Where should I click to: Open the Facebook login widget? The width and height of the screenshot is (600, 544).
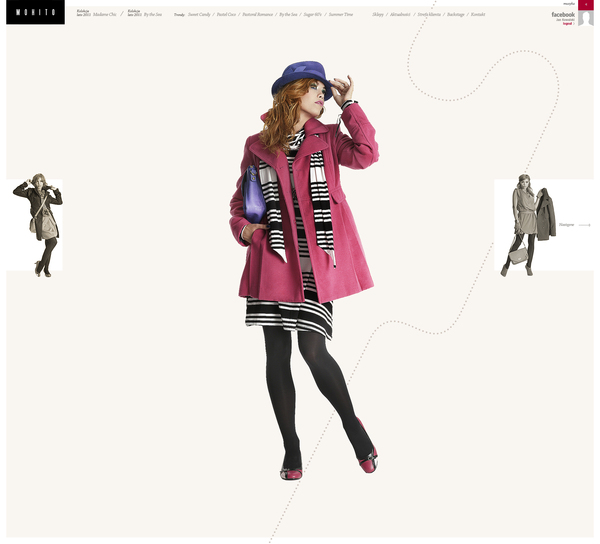563,16
